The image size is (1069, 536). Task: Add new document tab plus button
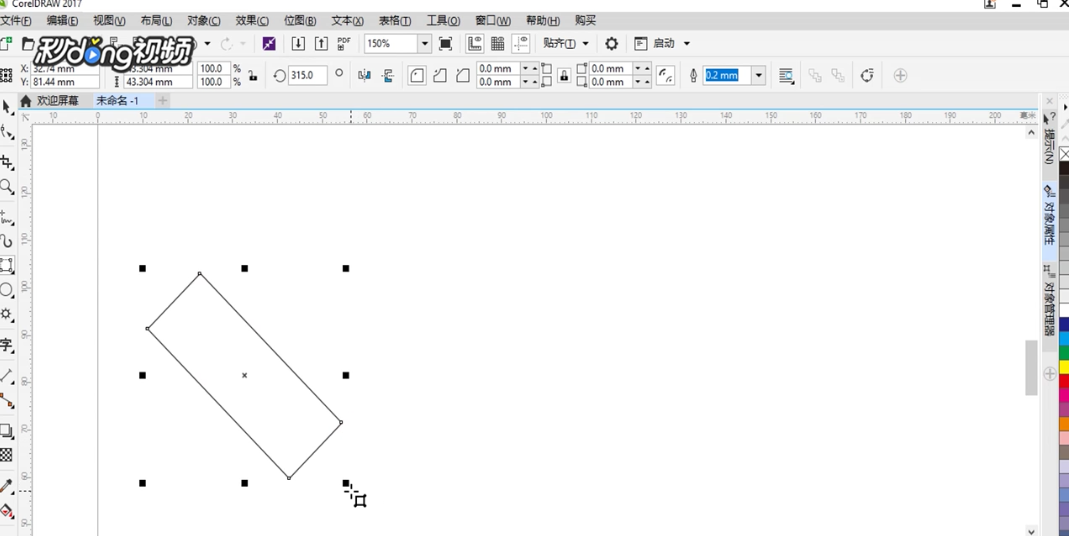[x=162, y=101]
